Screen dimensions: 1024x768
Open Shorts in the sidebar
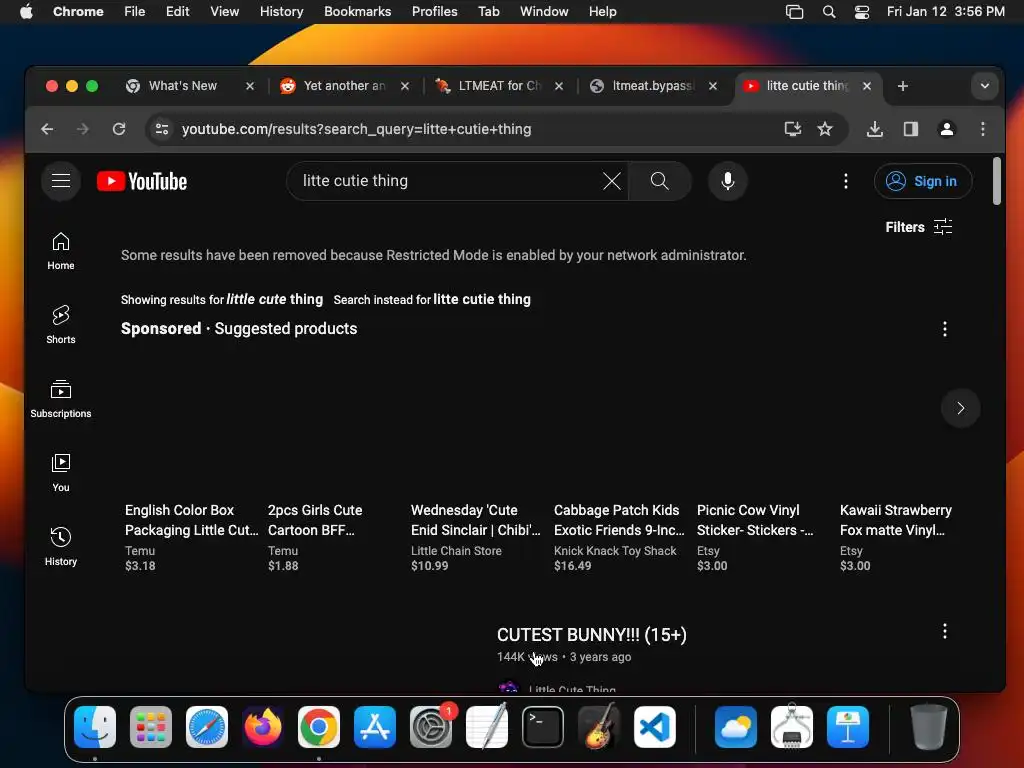(61, 325)
